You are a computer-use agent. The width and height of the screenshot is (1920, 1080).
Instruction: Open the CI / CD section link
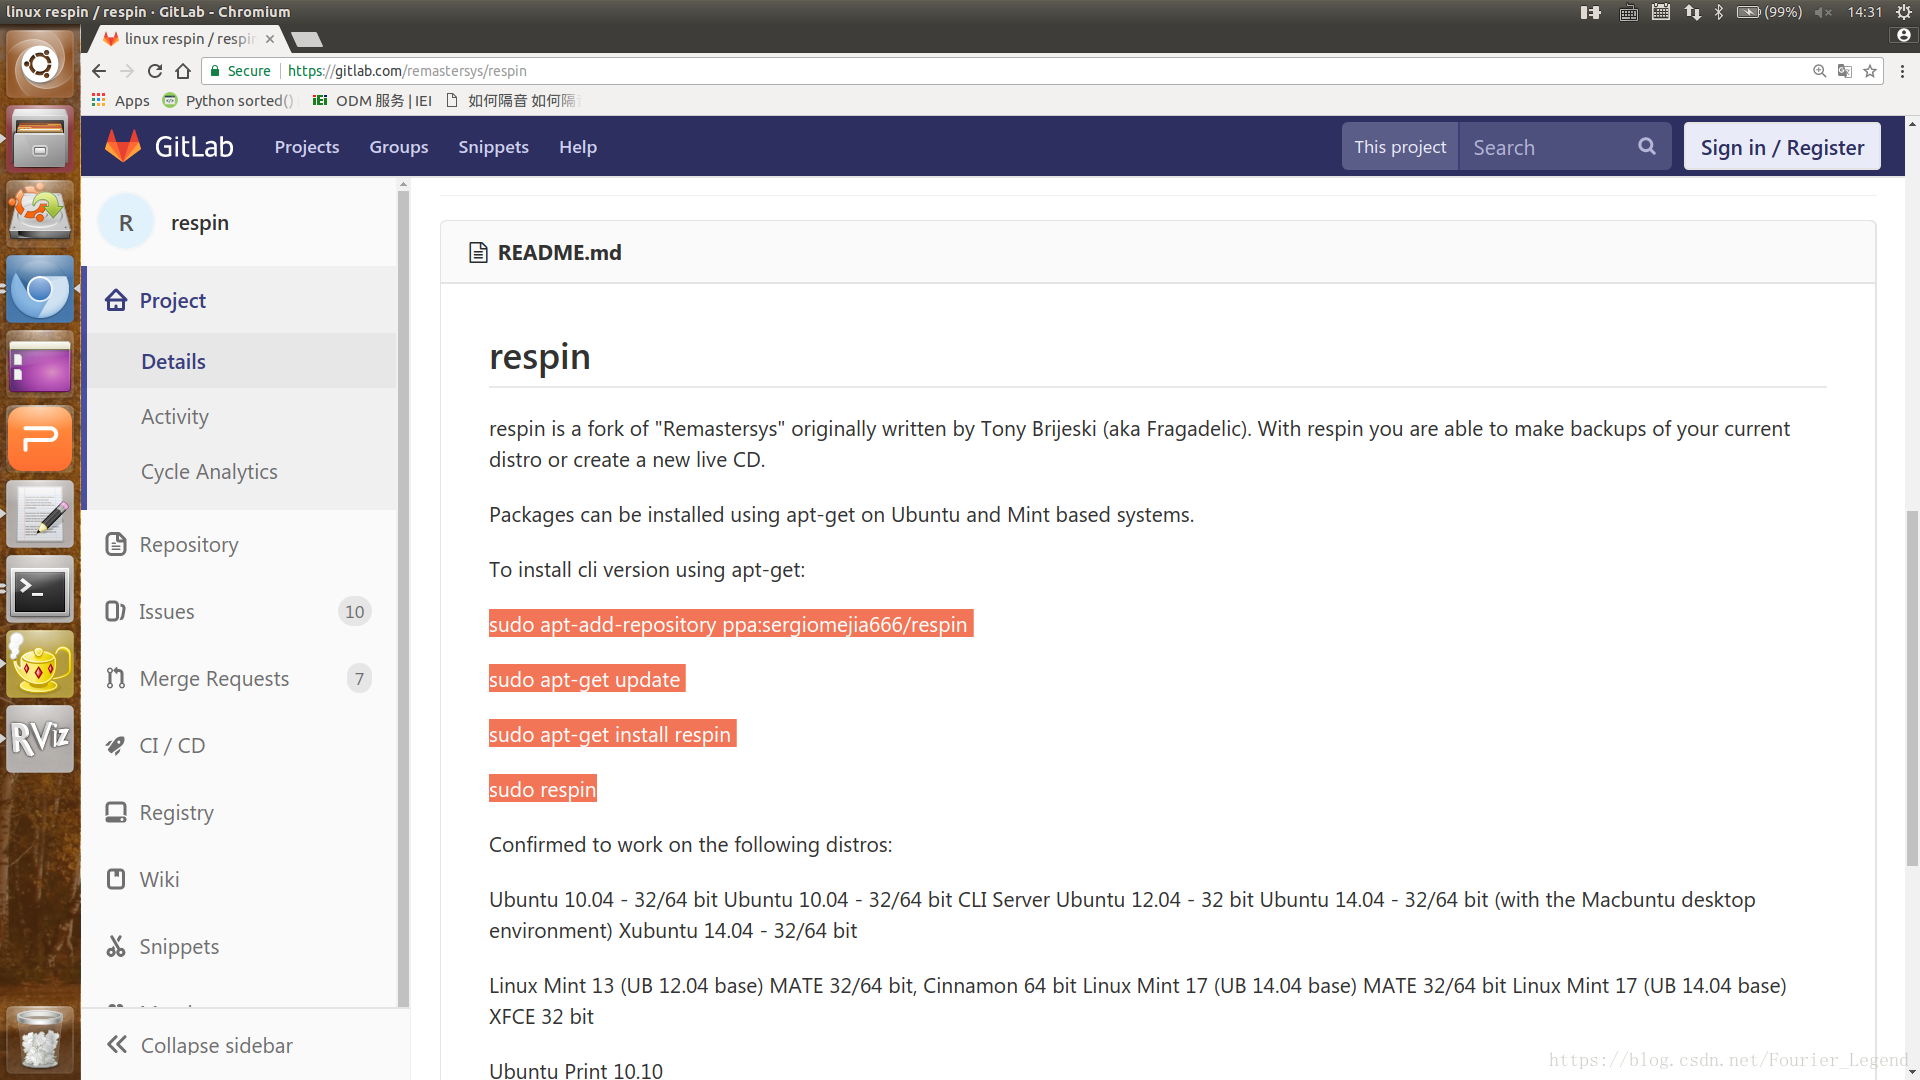172,745
